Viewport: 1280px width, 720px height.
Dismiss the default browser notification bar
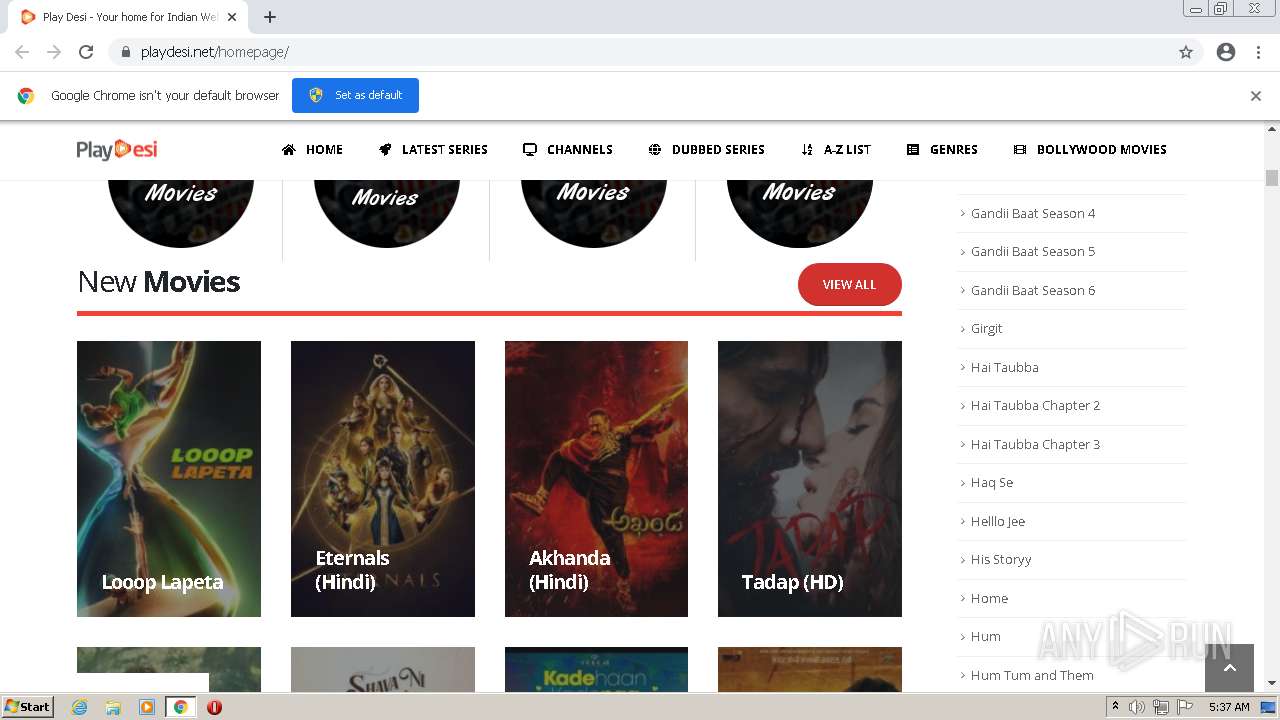click(1256, 96)
